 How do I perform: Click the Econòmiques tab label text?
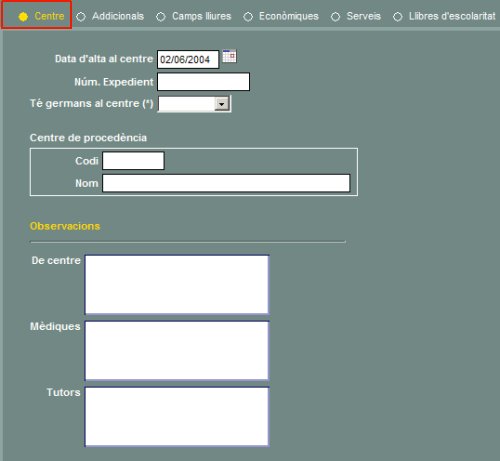[289, 16]
